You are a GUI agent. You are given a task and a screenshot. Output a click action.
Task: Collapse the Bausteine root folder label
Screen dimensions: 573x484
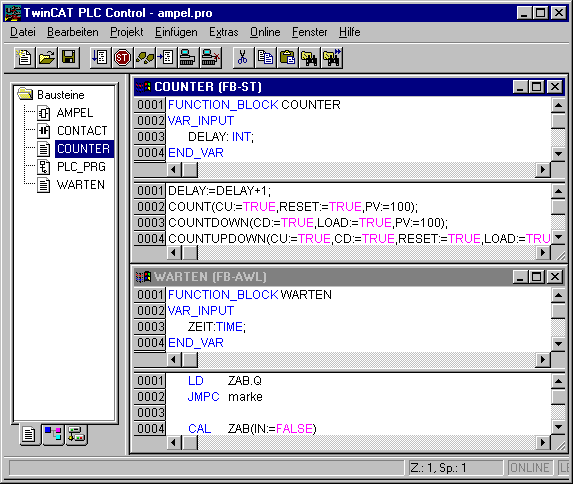(x=61, y=95)
